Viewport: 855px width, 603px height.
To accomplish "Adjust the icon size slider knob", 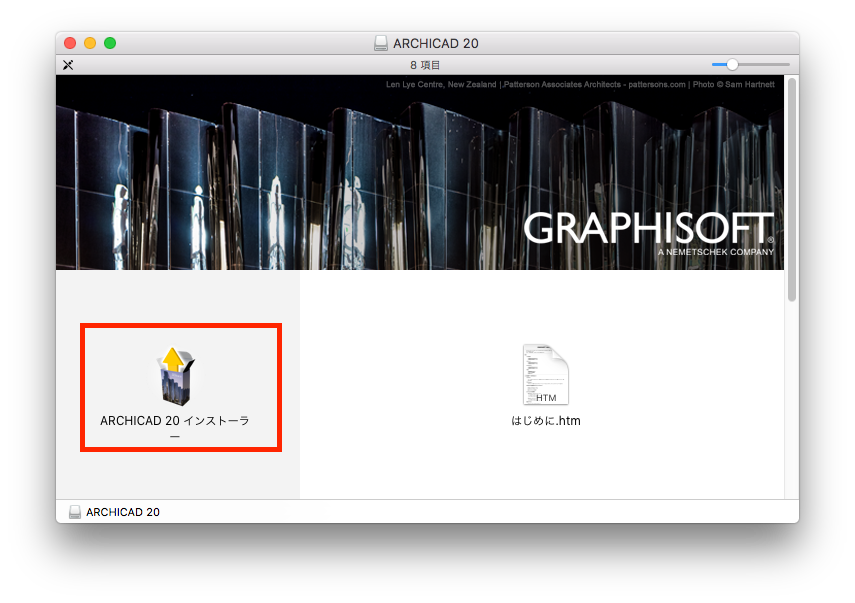I will point(732,64).
